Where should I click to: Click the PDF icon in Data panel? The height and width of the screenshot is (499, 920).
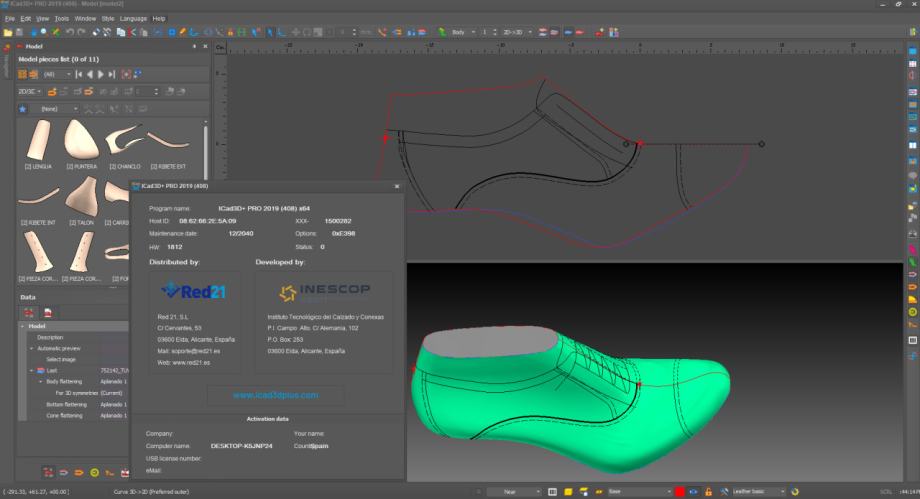coord(46,313)
